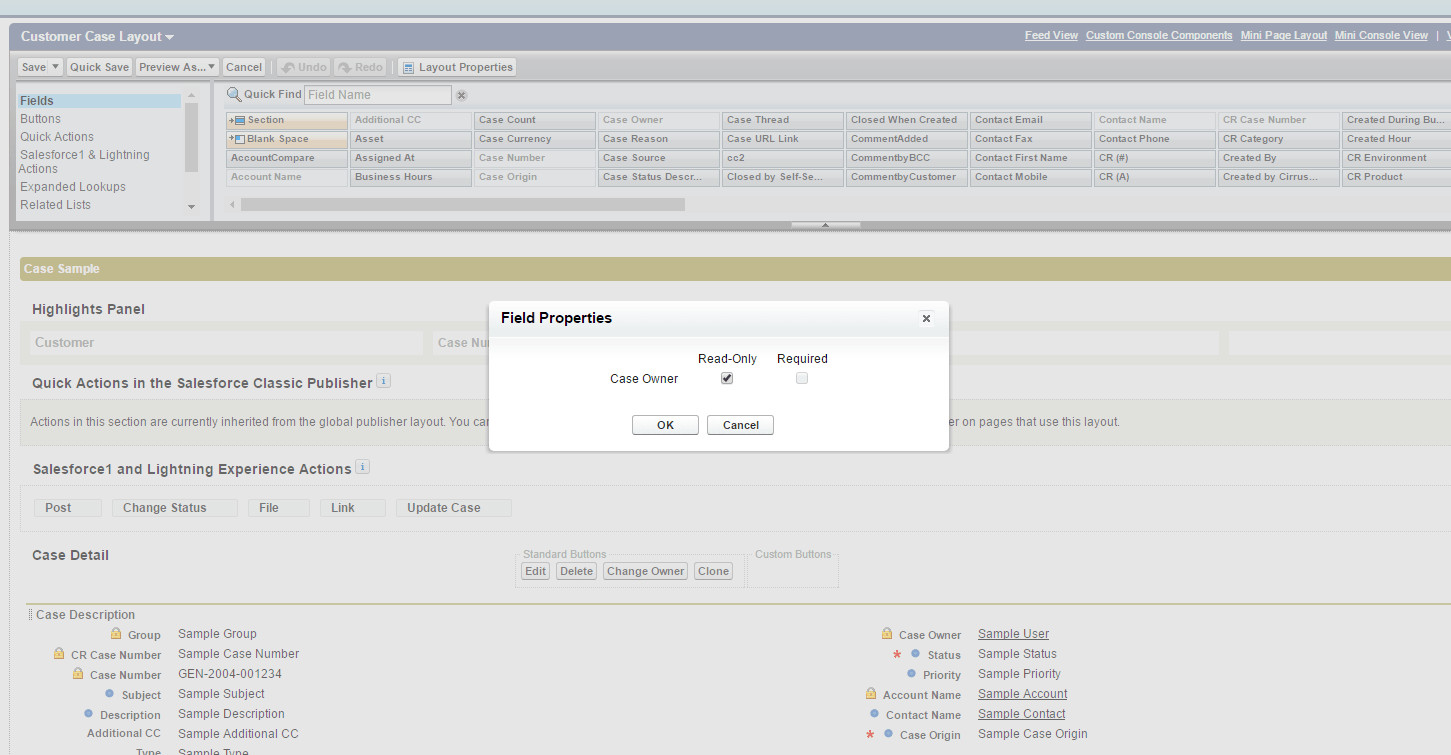The height and width of the screenshot is (755, 1451).
Task: Open the Mini Console View link
Action: point(1381,35)
